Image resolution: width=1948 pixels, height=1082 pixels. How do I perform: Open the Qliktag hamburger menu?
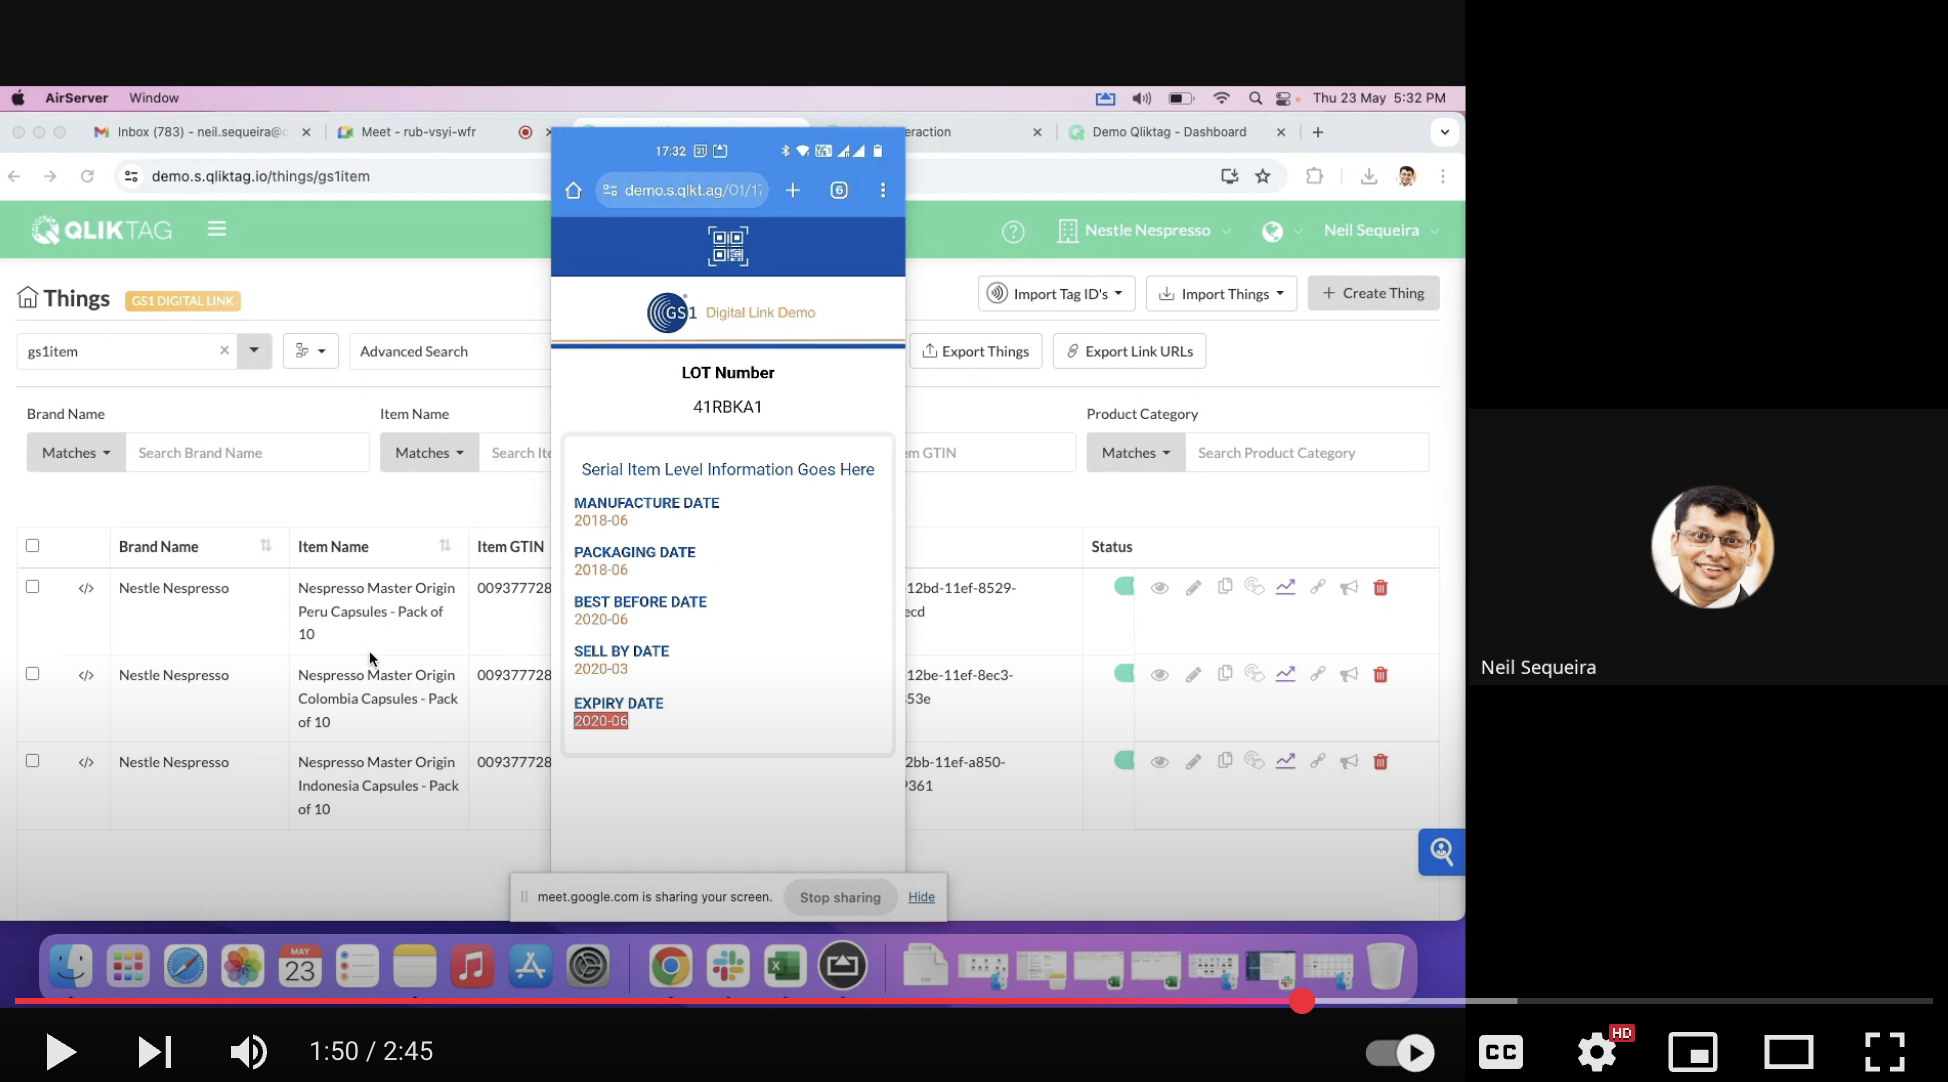click(x=216, y=229)
